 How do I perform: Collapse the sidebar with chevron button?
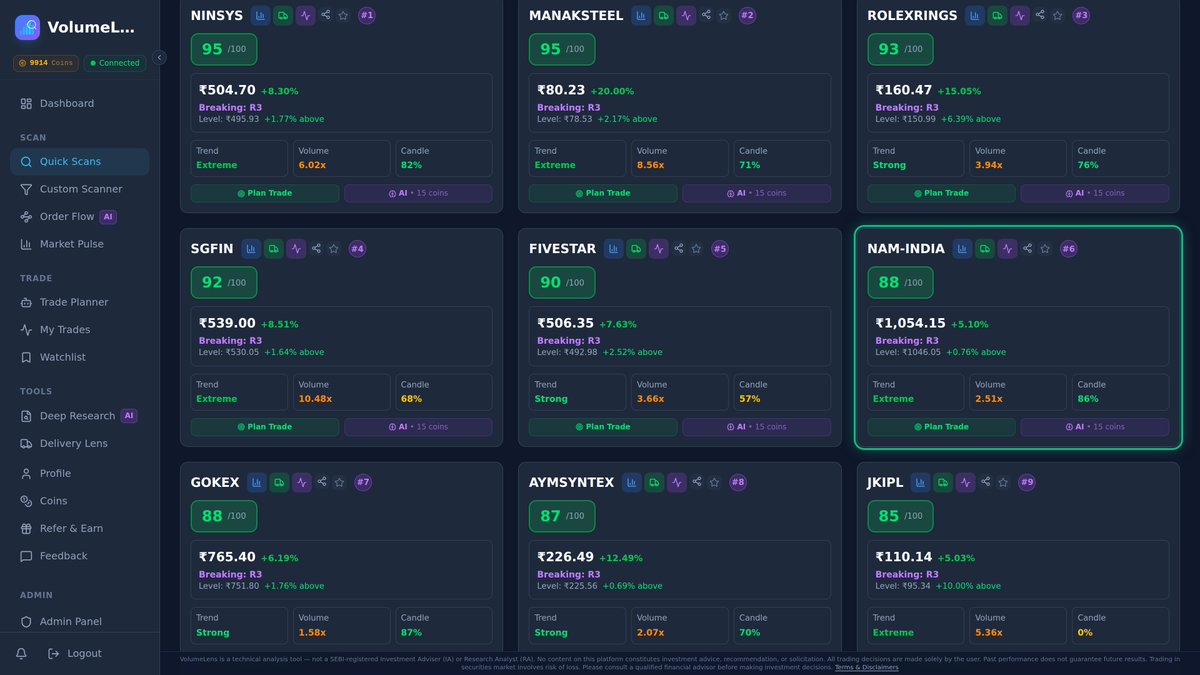click(159, 57)
